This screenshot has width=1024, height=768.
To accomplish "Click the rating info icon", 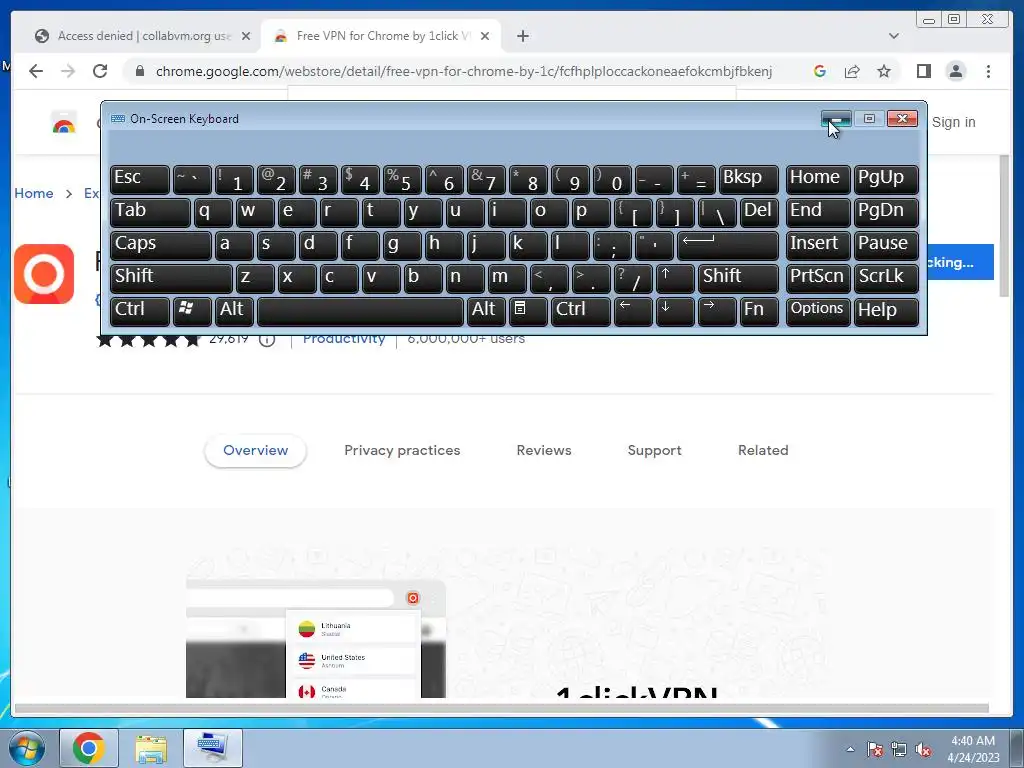I will 266,340.
